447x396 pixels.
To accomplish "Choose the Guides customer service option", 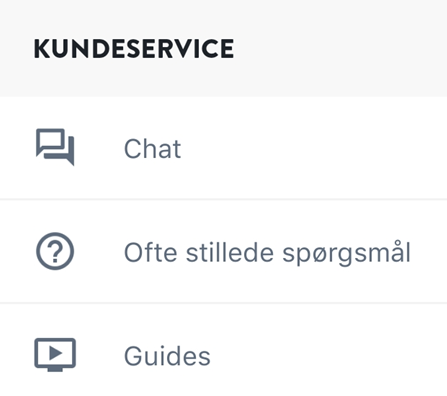I will click(x=223, y=350).
